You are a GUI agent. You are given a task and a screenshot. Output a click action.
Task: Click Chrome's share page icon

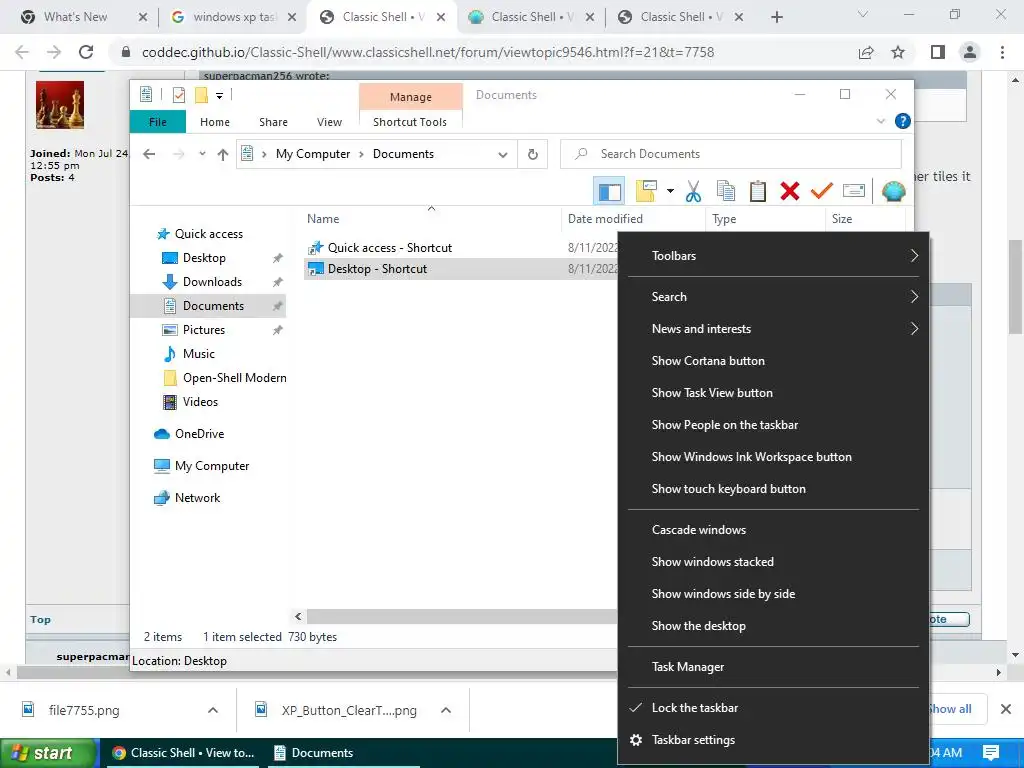(866, 52)
